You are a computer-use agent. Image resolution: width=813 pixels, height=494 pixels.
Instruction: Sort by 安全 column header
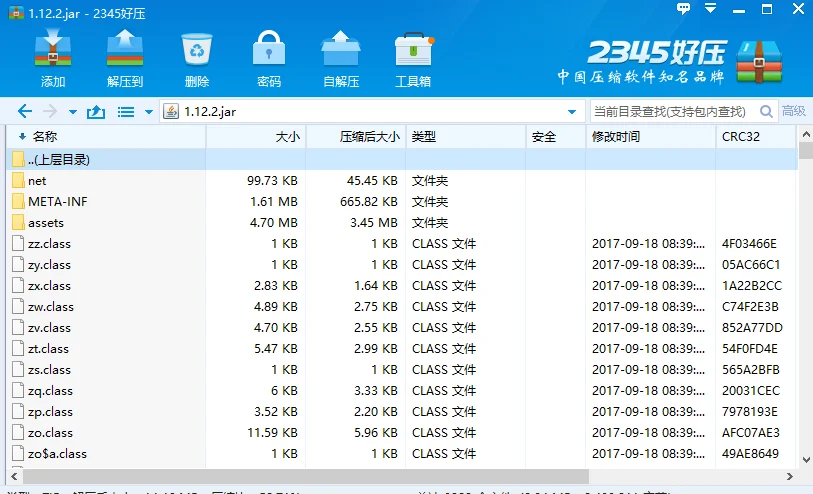556,137
